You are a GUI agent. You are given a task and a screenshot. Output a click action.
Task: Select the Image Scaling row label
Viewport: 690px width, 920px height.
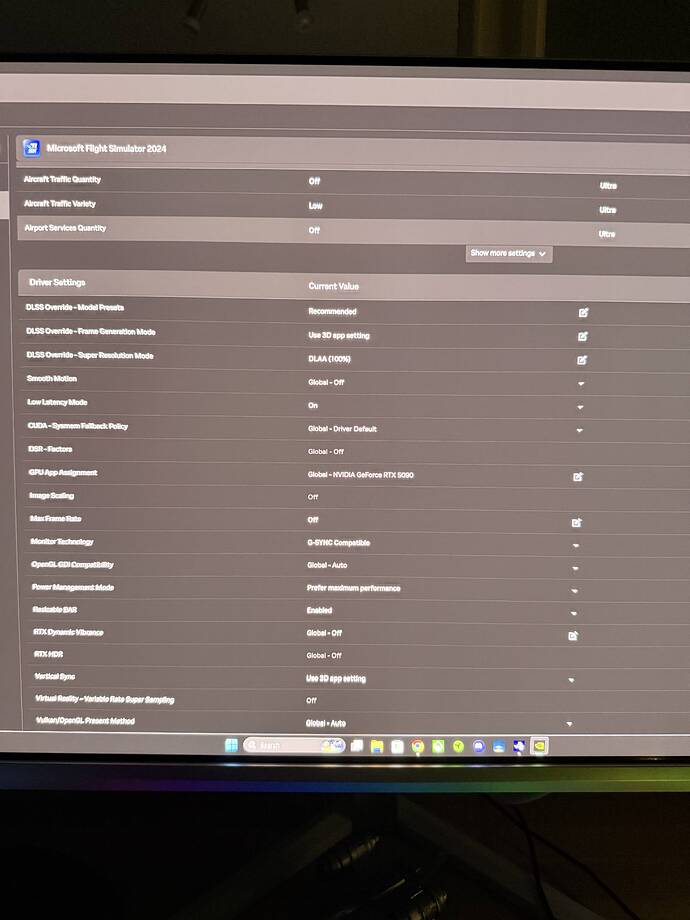pos(52,496)
